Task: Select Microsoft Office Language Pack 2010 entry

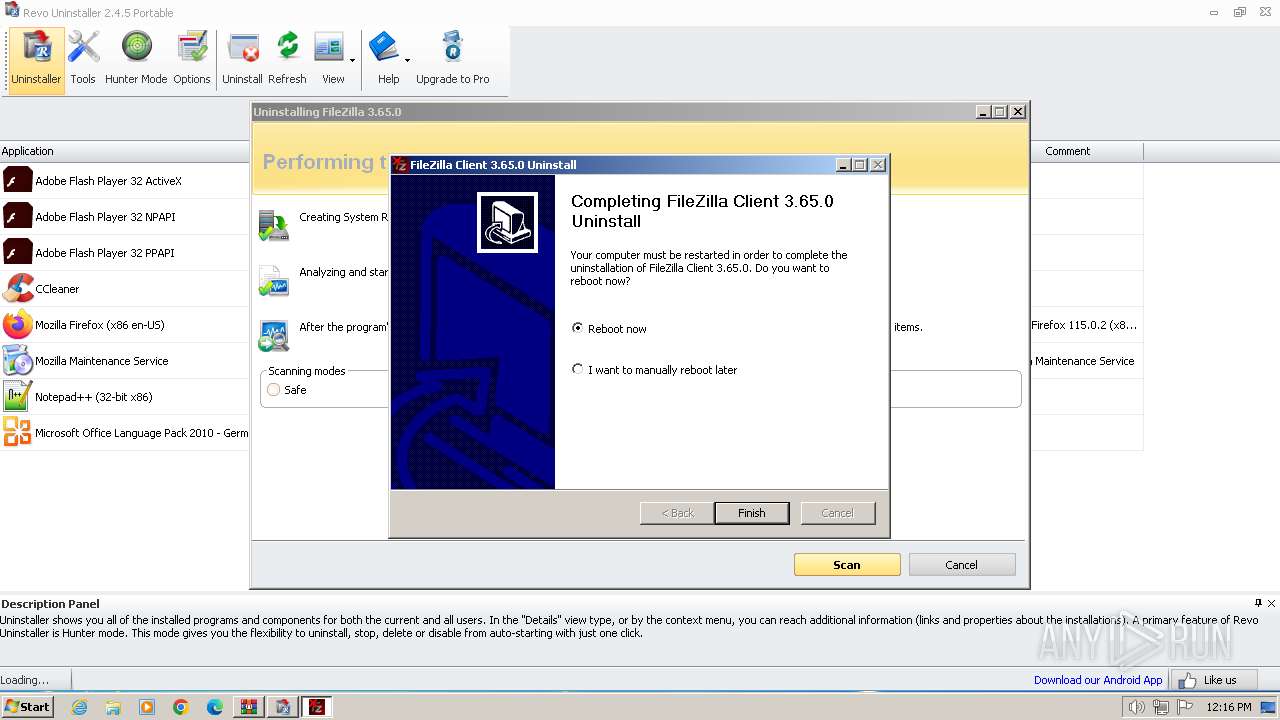Action: tap(125, 433)
